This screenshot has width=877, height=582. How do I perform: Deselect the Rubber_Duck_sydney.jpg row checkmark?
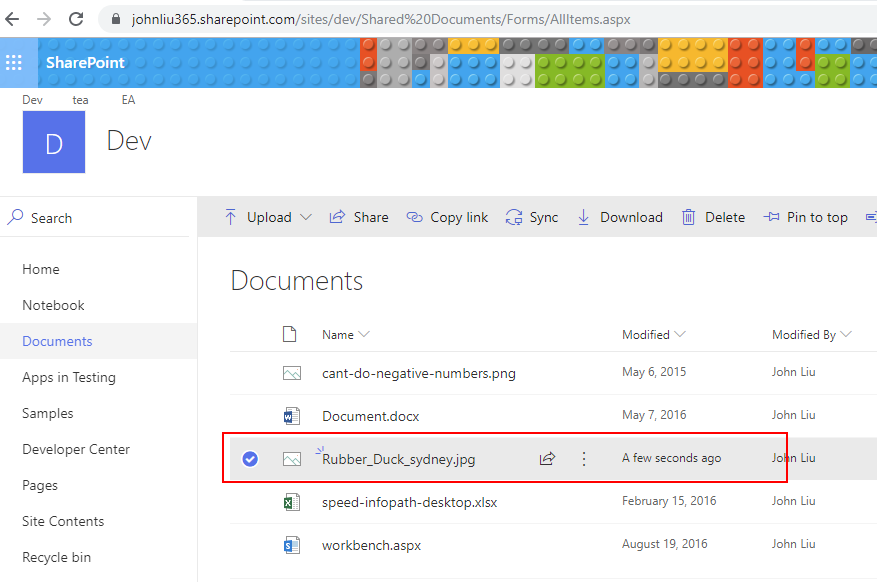250,459
